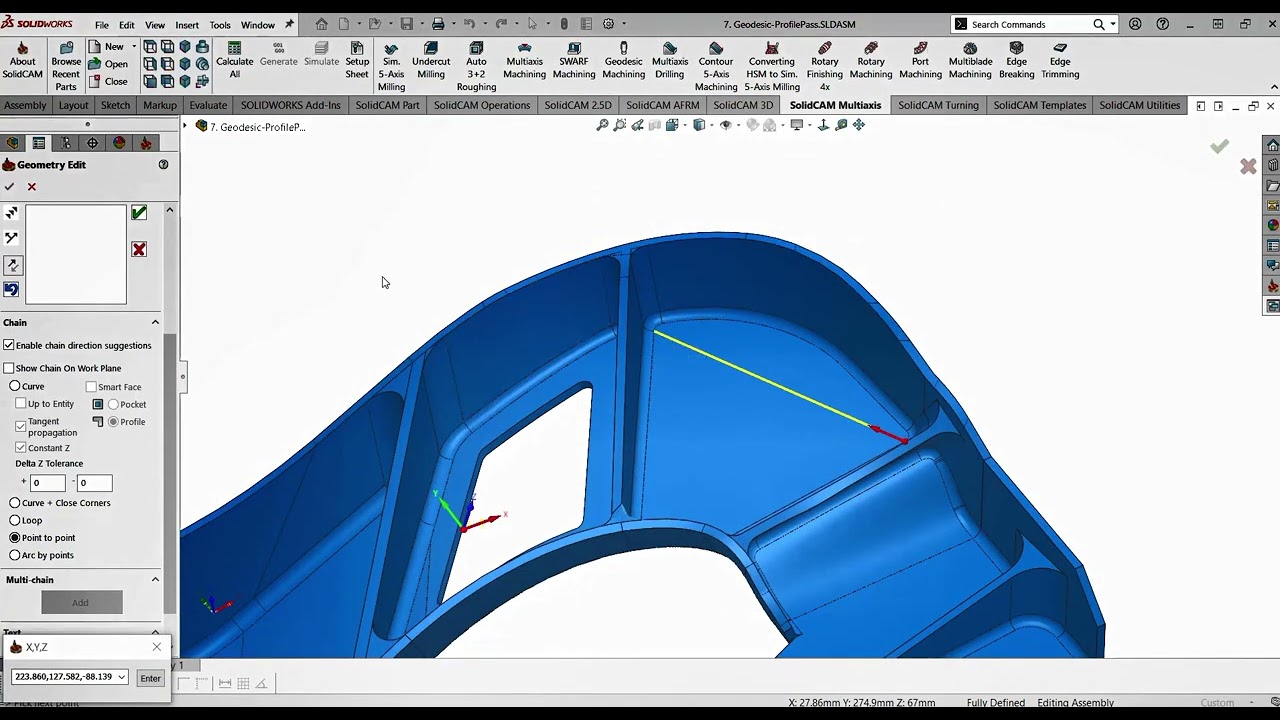
Task: Select Edge Breaking tool
Action: (x=1016, y=60)
